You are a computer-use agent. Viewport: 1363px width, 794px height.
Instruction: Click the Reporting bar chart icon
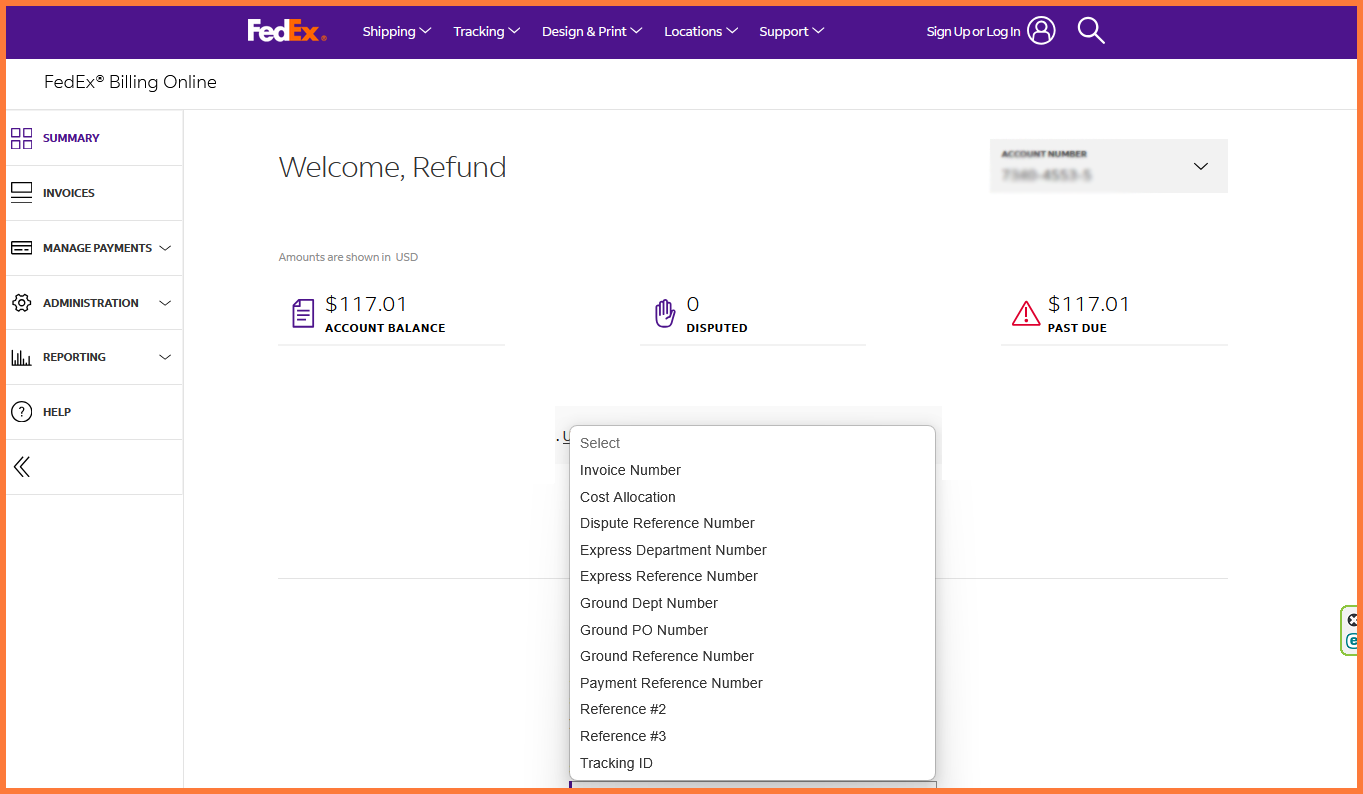(22, 357)
